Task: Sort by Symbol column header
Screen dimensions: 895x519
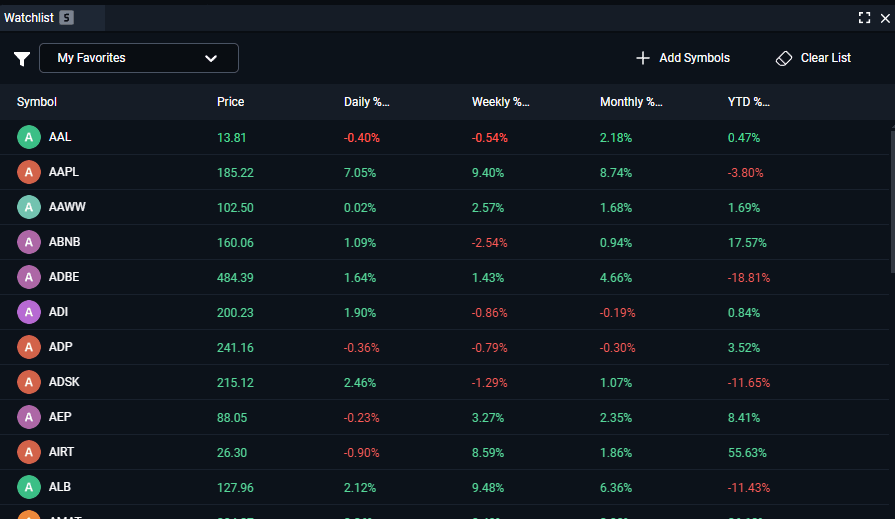Action: click(x=37, y=102)
